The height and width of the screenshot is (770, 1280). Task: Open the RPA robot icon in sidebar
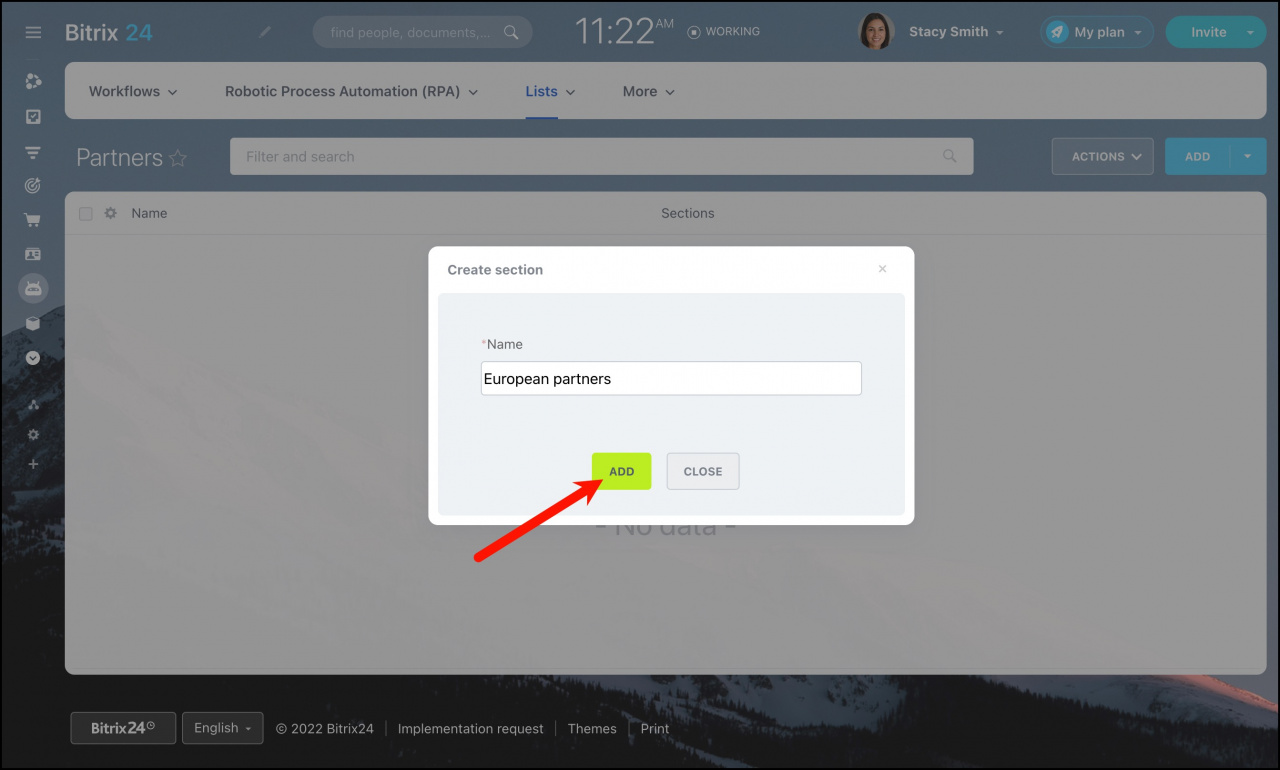point(33,288)
